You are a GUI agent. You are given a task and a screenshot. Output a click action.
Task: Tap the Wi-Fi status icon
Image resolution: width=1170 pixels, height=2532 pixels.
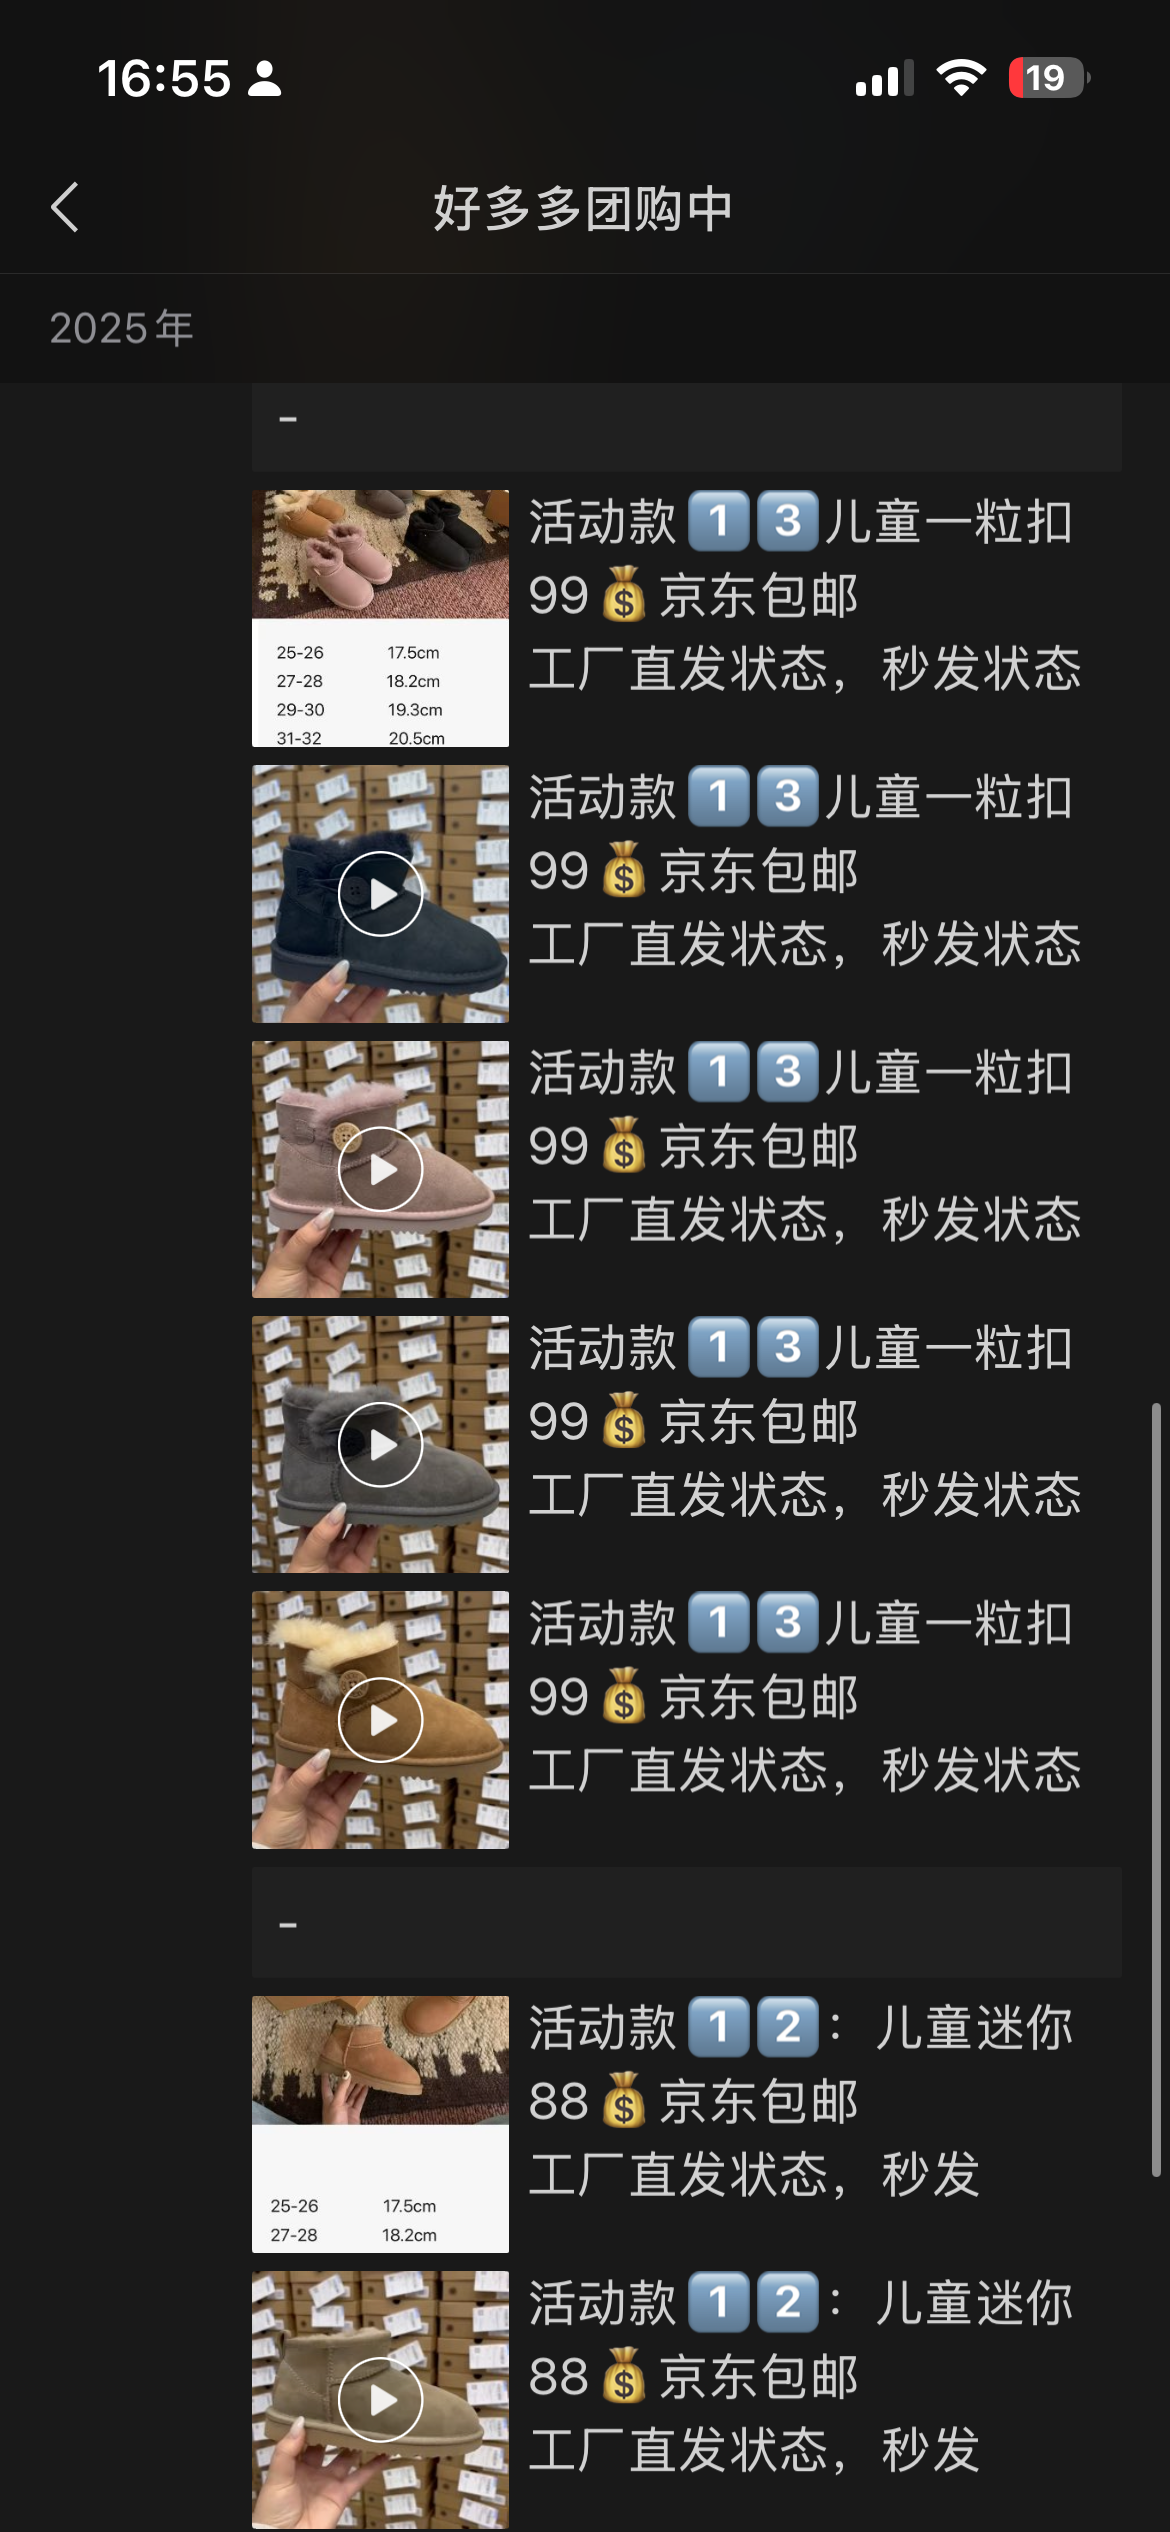click(961, 78)
